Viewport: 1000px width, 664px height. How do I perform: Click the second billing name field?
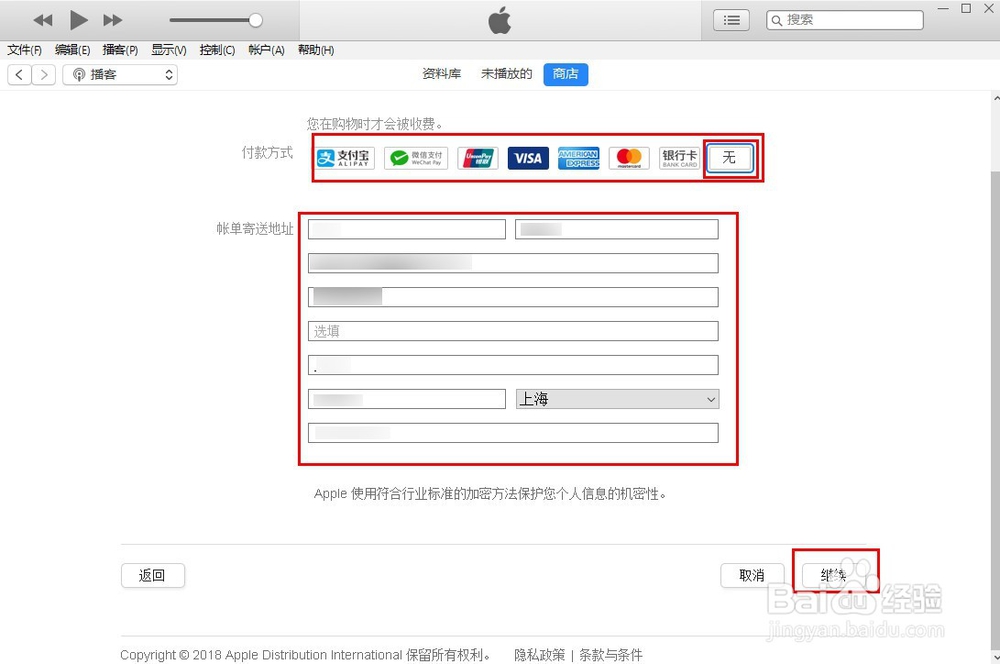click(x=617, y=229)
